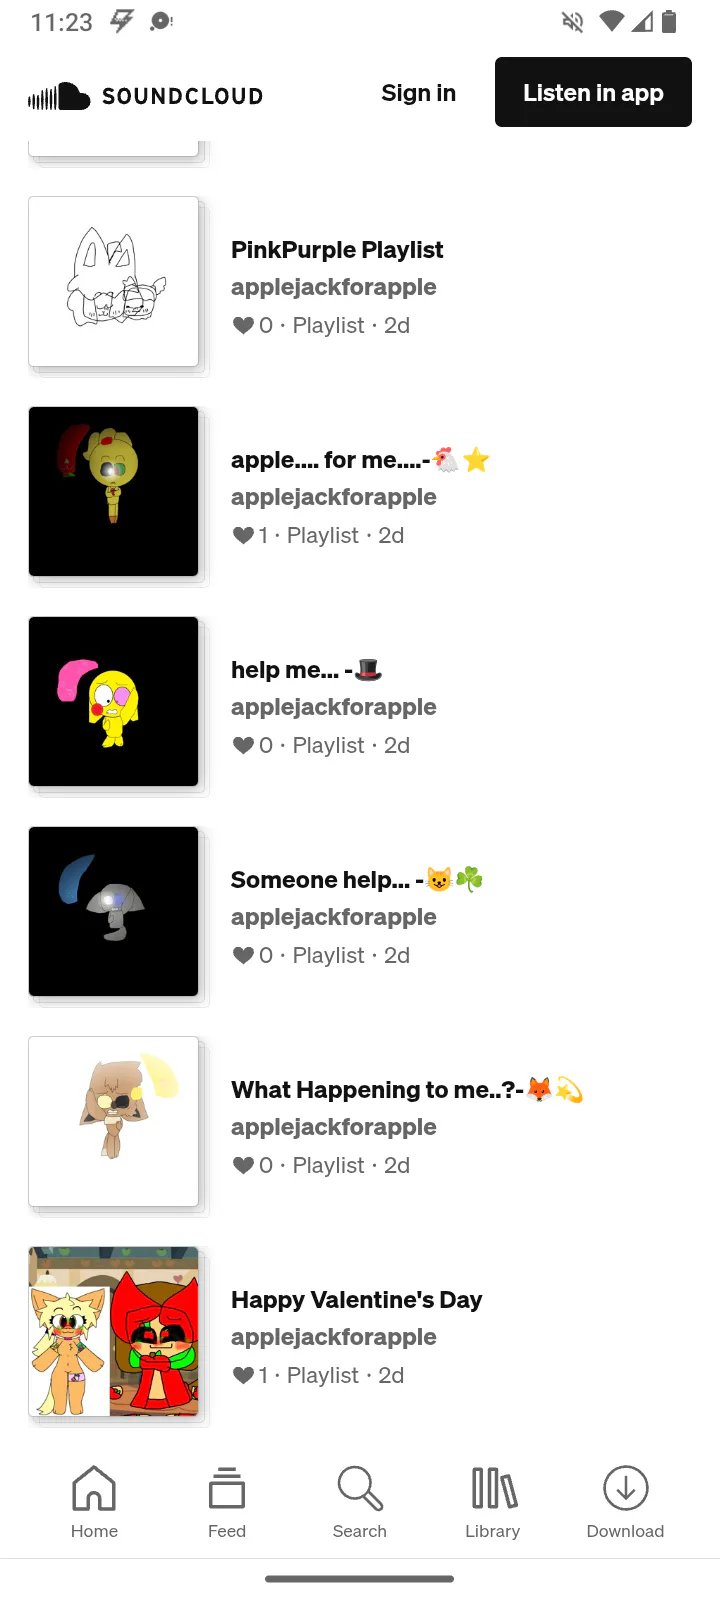Open the Happy Valentine's Day playlist cover thumbnail
This screenshot has width=720, height=1600.
click(x=114, y=1331)
